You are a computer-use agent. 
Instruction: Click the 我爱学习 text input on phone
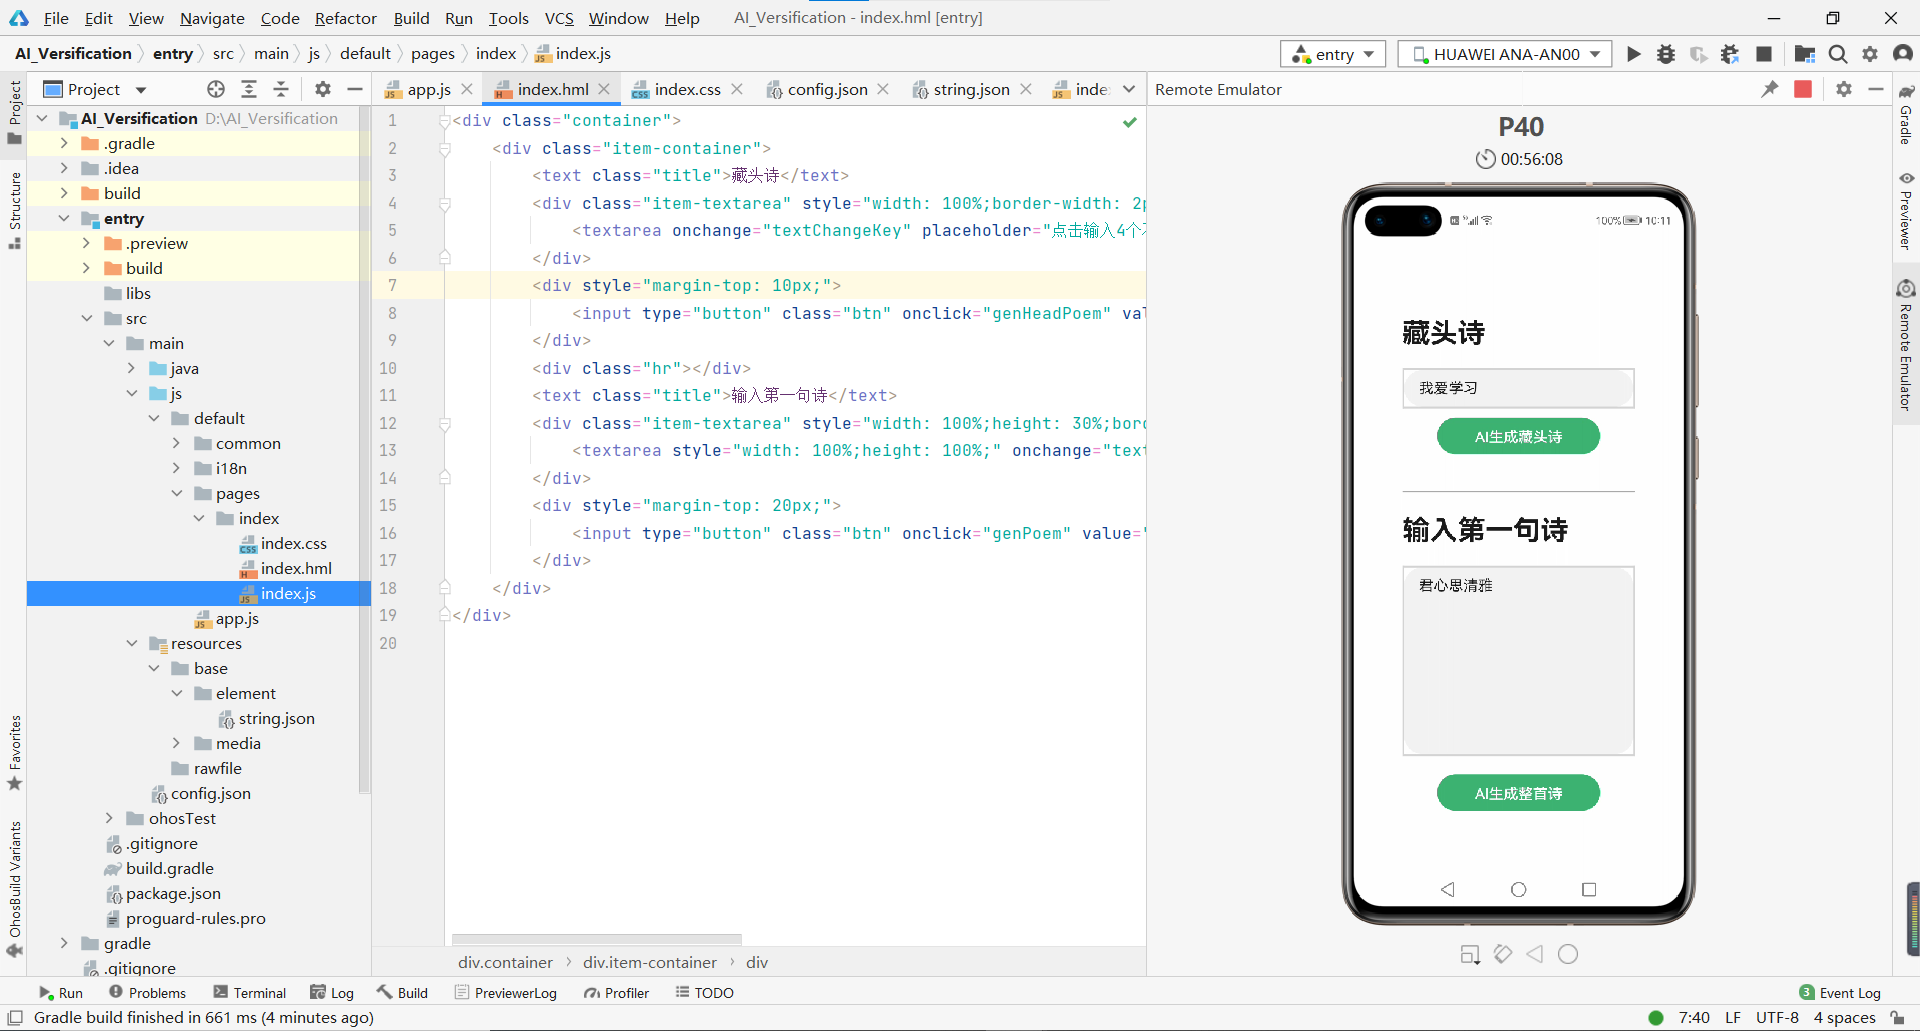tap(1518, 388)
